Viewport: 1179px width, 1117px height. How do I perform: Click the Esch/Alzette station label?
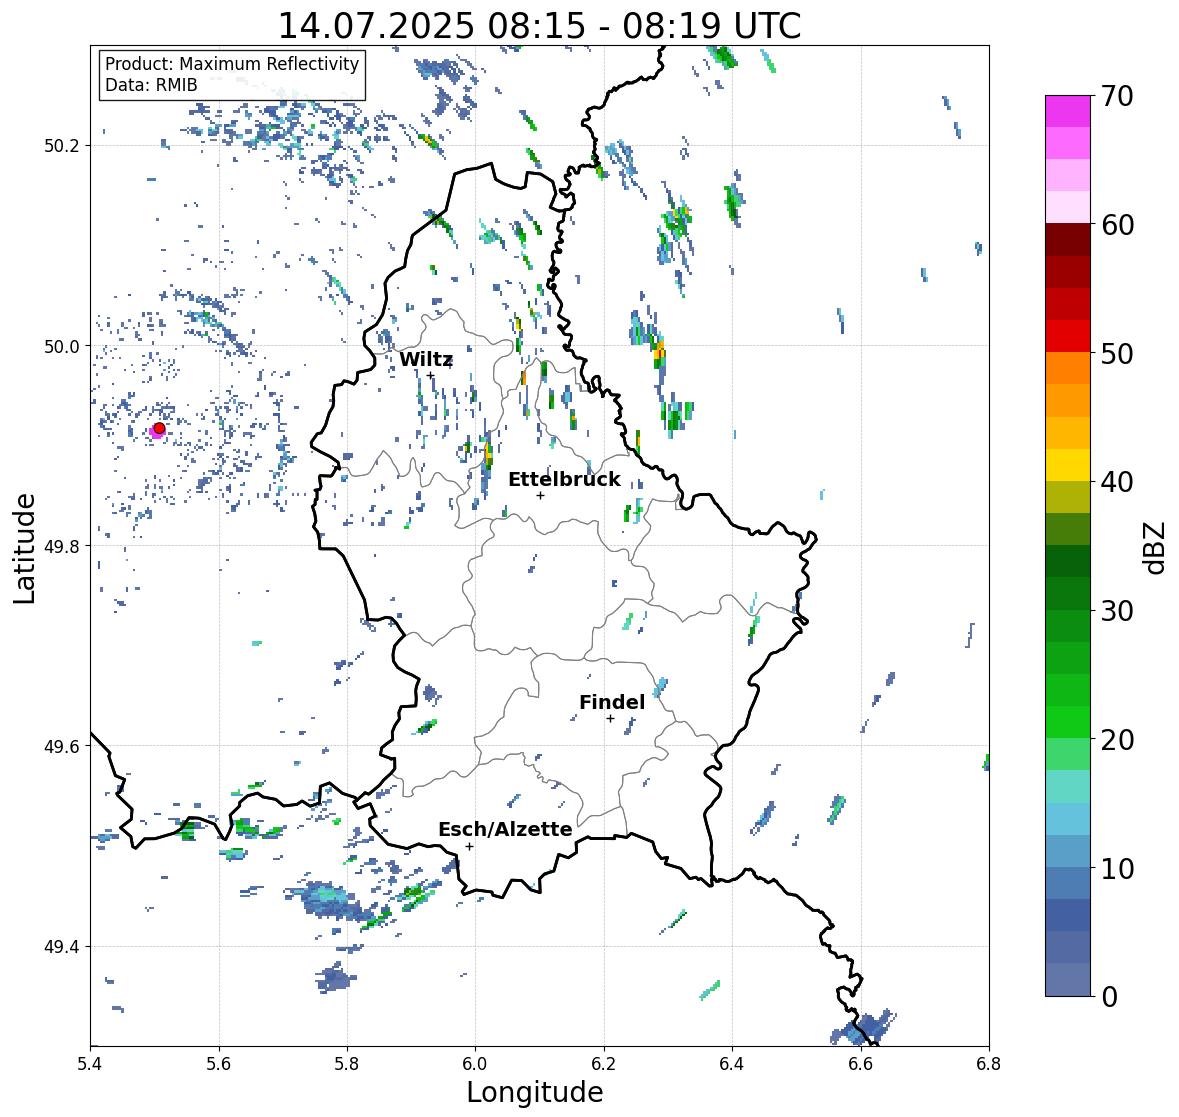[x=505, y=829]
